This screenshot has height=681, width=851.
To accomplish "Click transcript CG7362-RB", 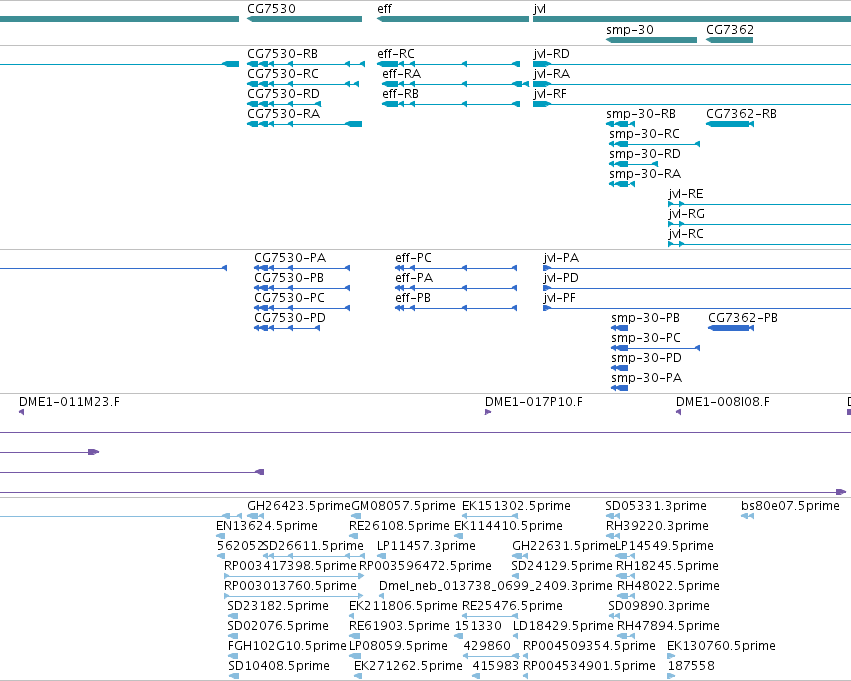I will 729,124.
